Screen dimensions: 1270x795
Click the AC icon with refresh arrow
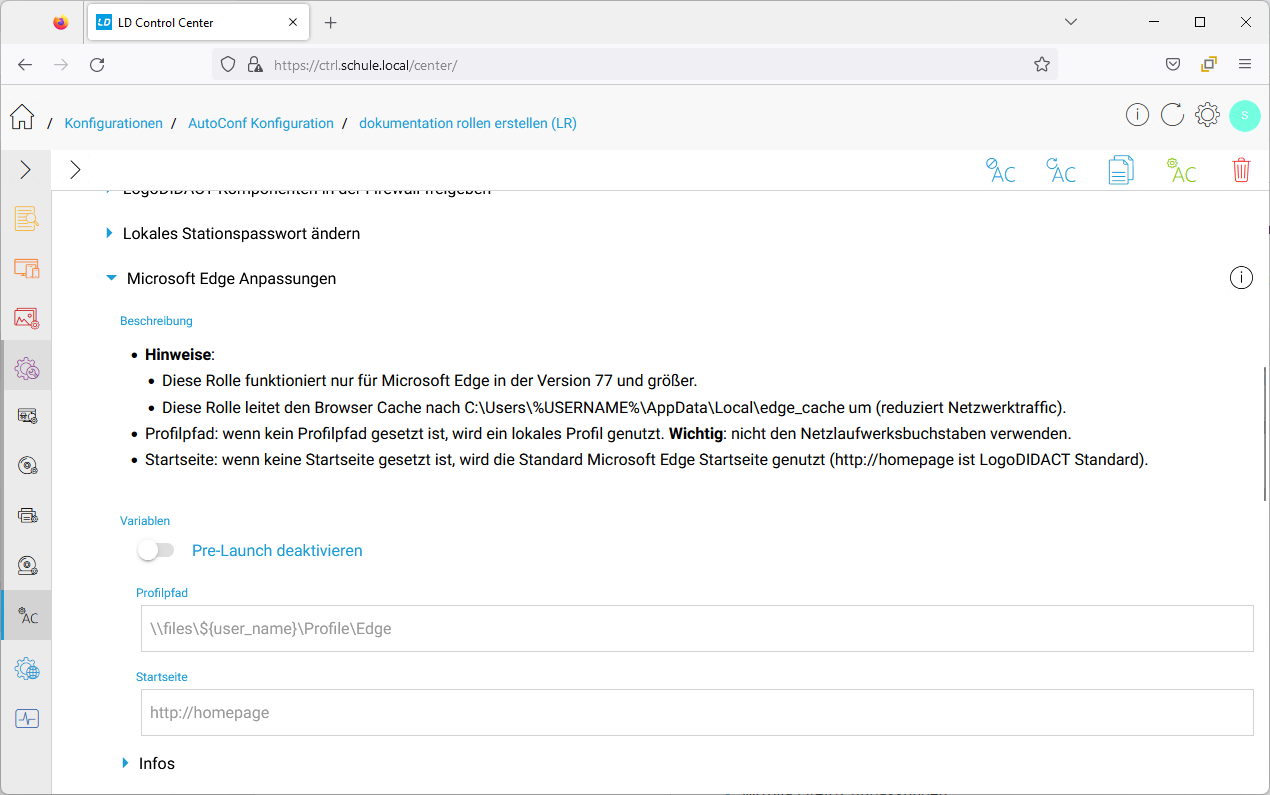pyautogui.click(x=1060, y=170)
